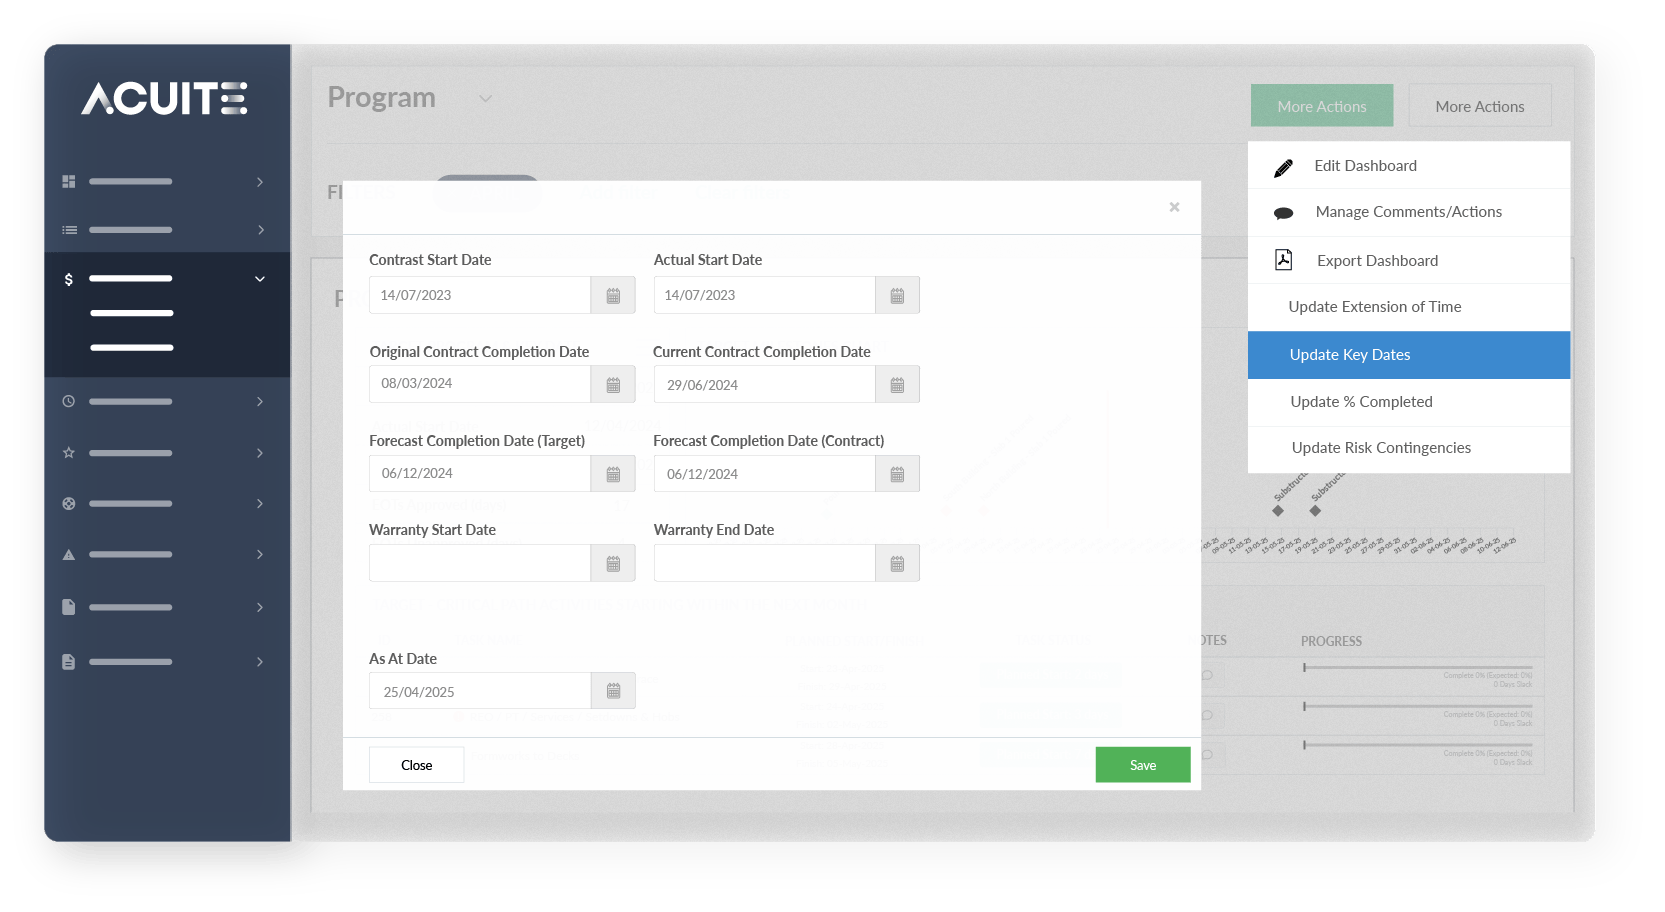This screenshot has width=1665, height=912.
Task: Click the empty Warranty End Date field
Action: click(x=764, y=563)
